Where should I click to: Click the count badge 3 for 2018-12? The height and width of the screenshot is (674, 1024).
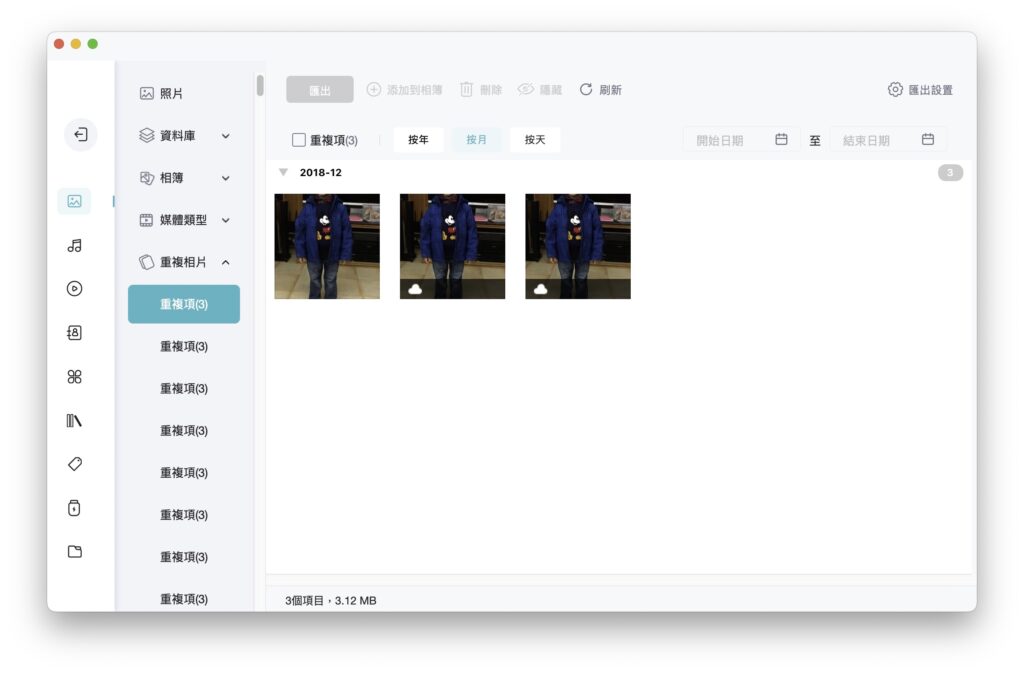tap(950, 172)
